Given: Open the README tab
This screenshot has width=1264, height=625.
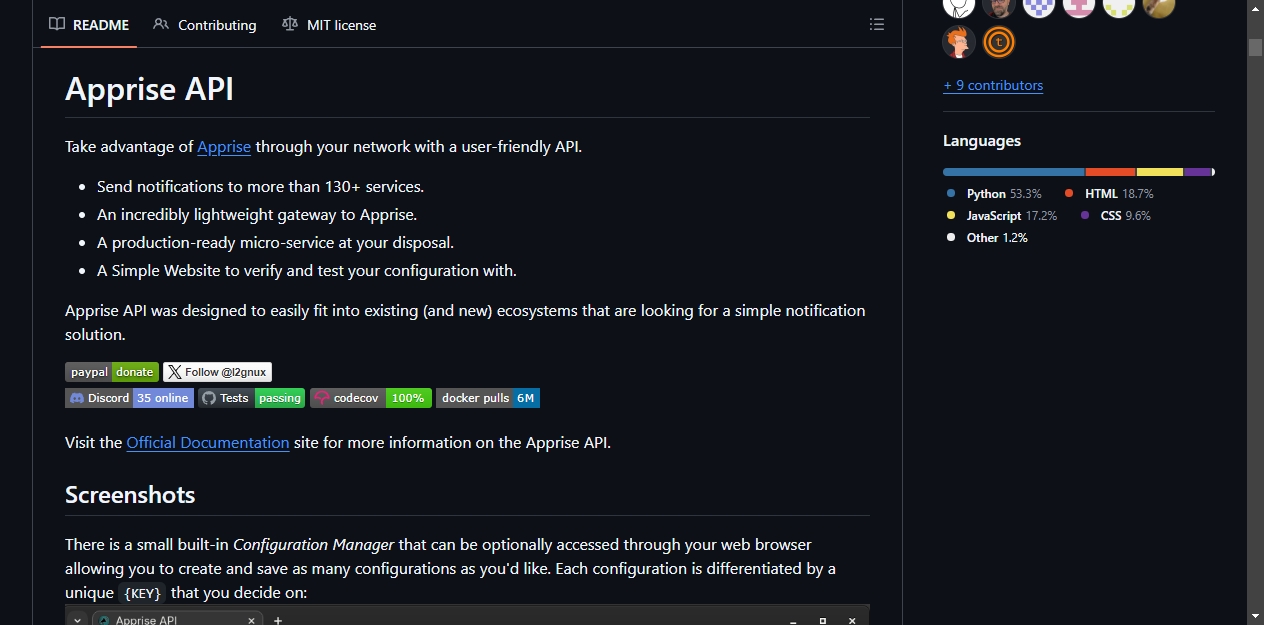Looking at the screenshot, I should 89,25.
